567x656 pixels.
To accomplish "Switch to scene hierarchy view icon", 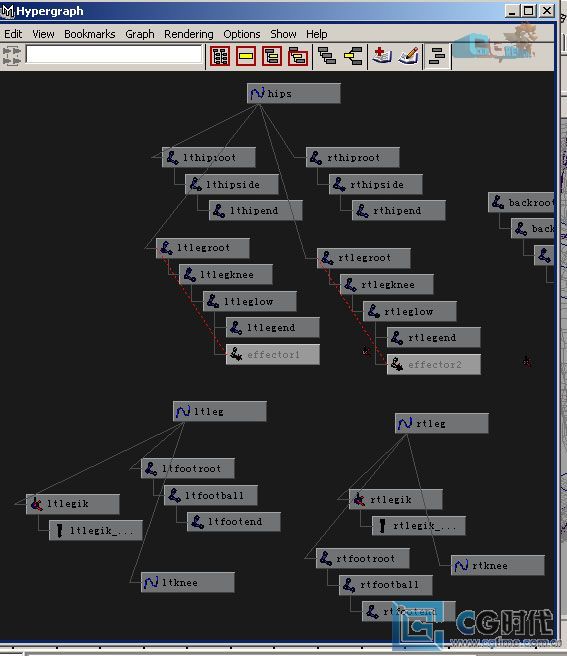I will pyautogui.click(x=327, y=56).
